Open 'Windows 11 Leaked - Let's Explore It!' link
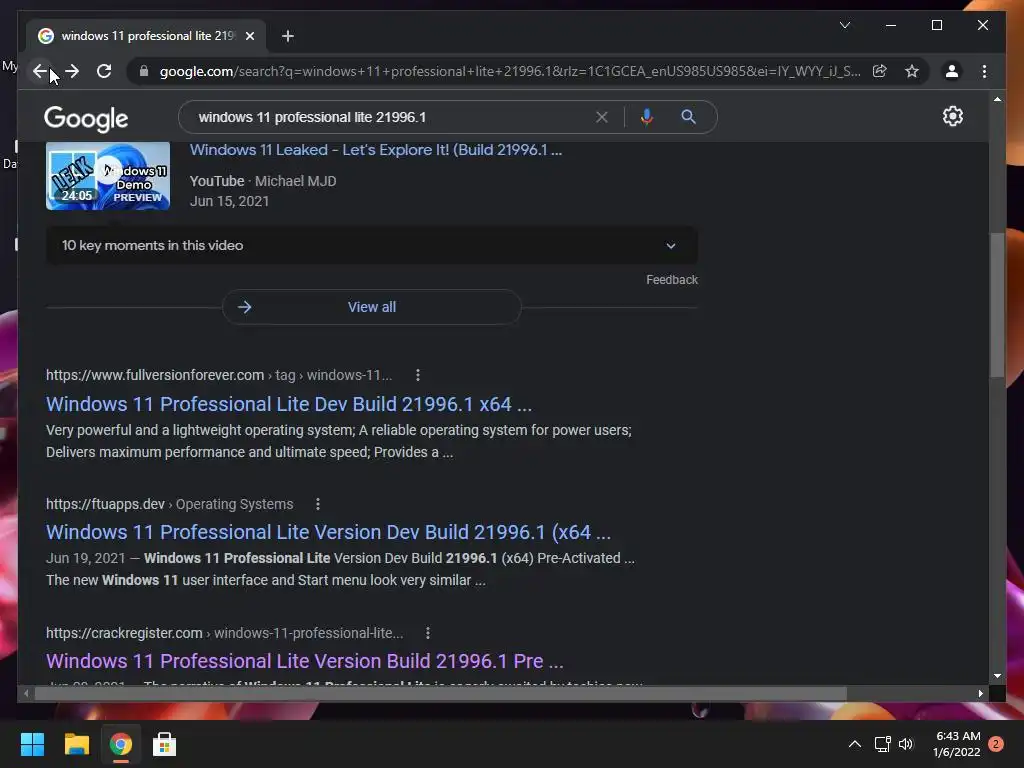1024x768 pixels. (376, 150)
